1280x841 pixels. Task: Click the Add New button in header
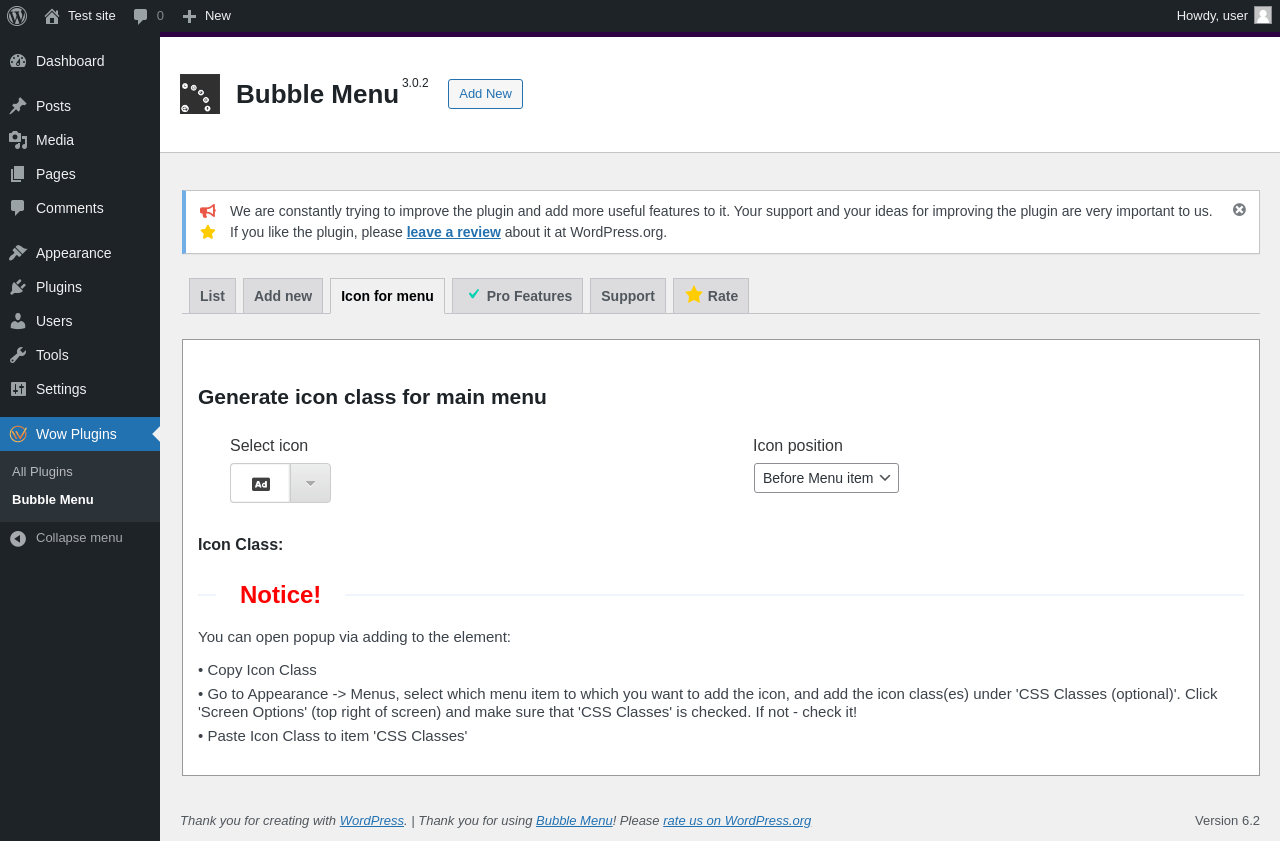tap(485, 94)
